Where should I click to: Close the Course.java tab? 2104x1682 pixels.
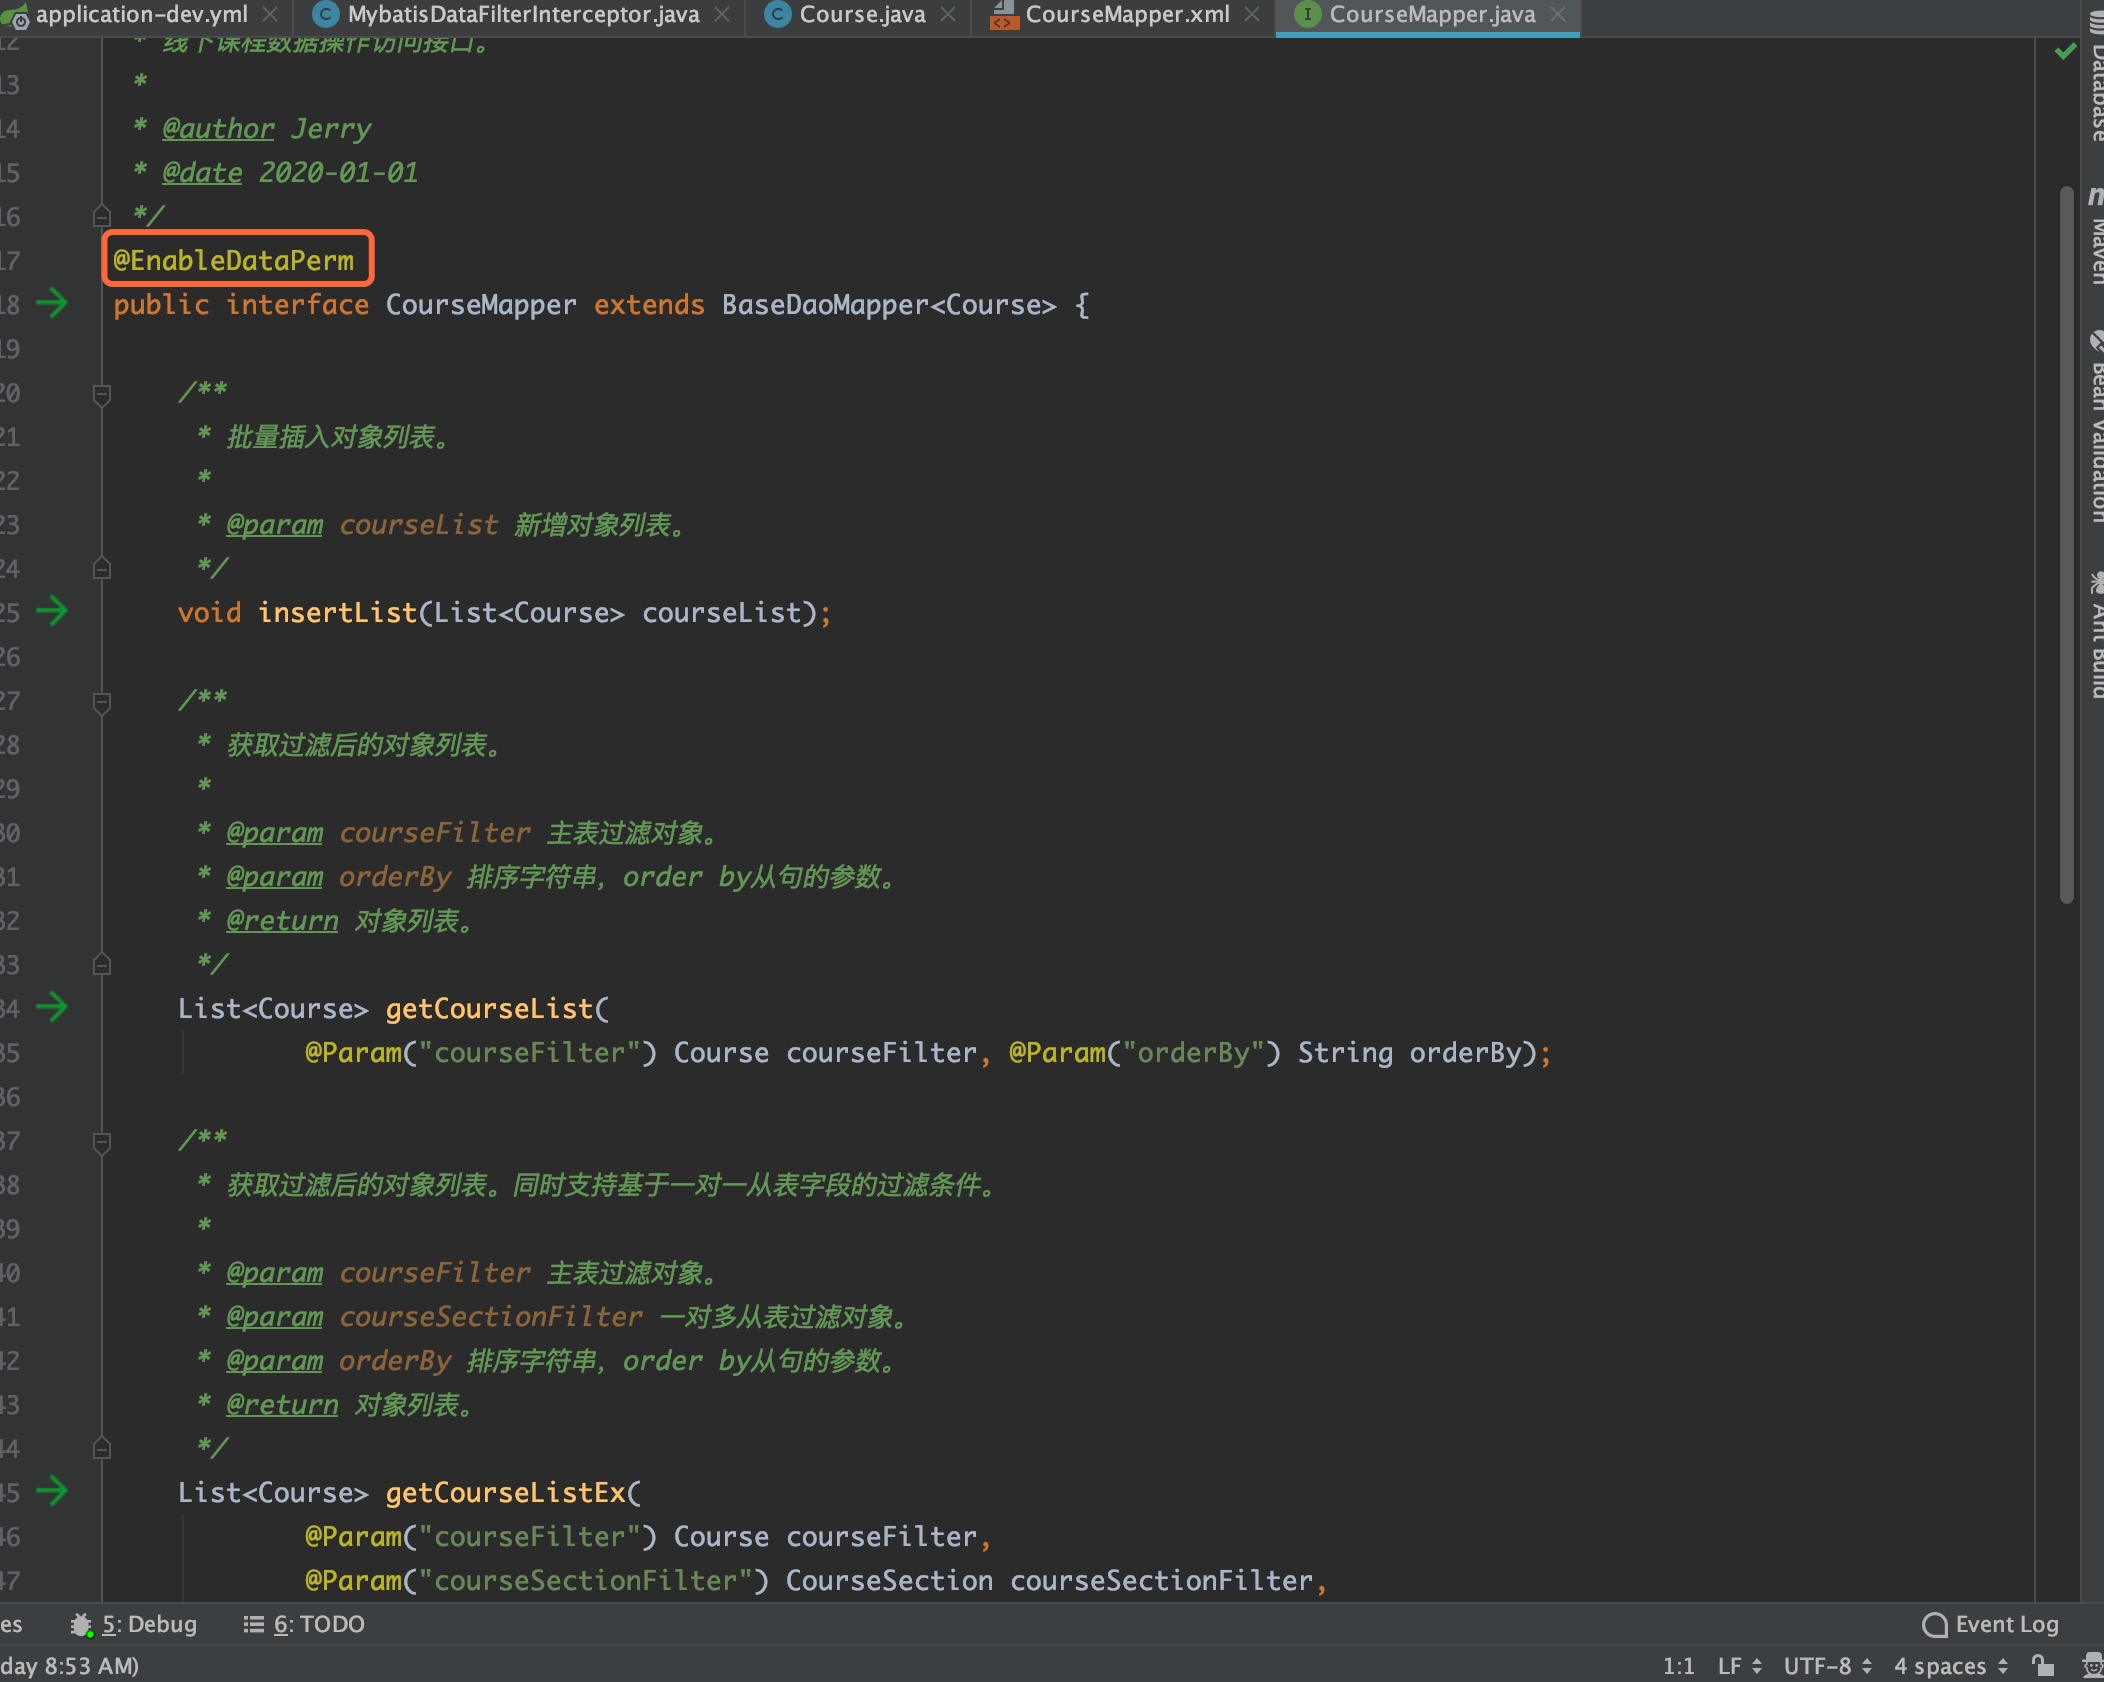pyautogui.click(x=947, y=14)
